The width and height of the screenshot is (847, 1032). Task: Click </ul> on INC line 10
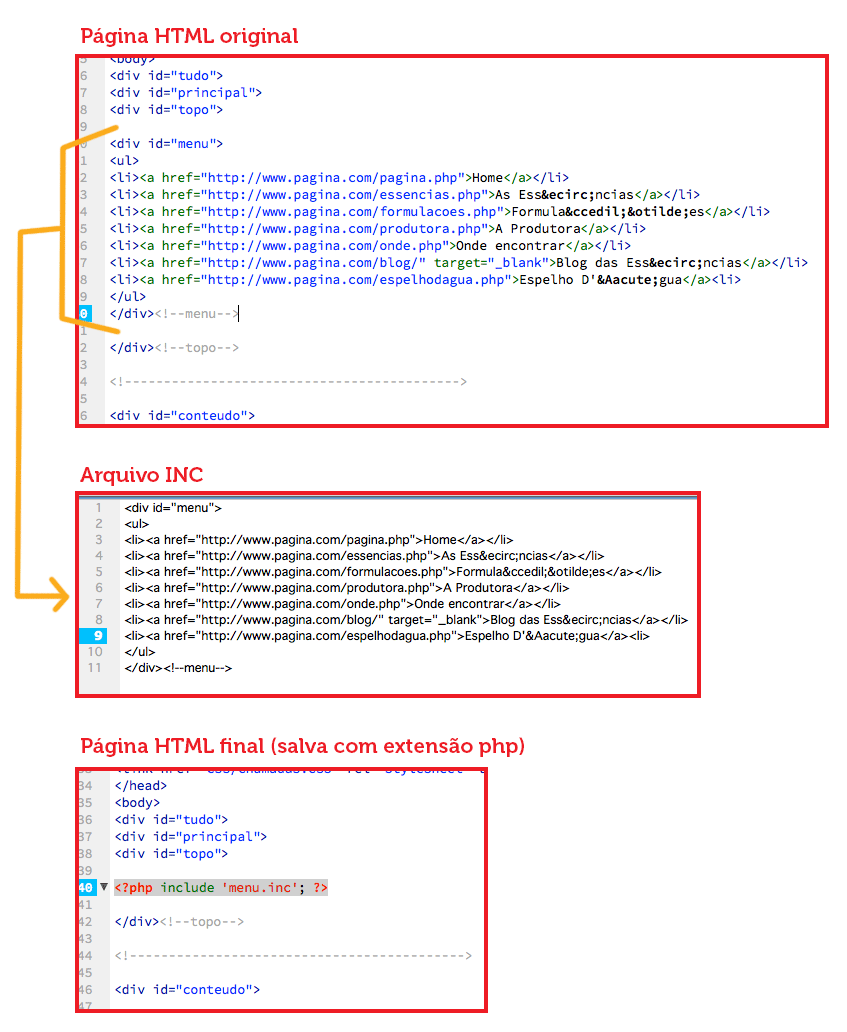coord(140,652)
